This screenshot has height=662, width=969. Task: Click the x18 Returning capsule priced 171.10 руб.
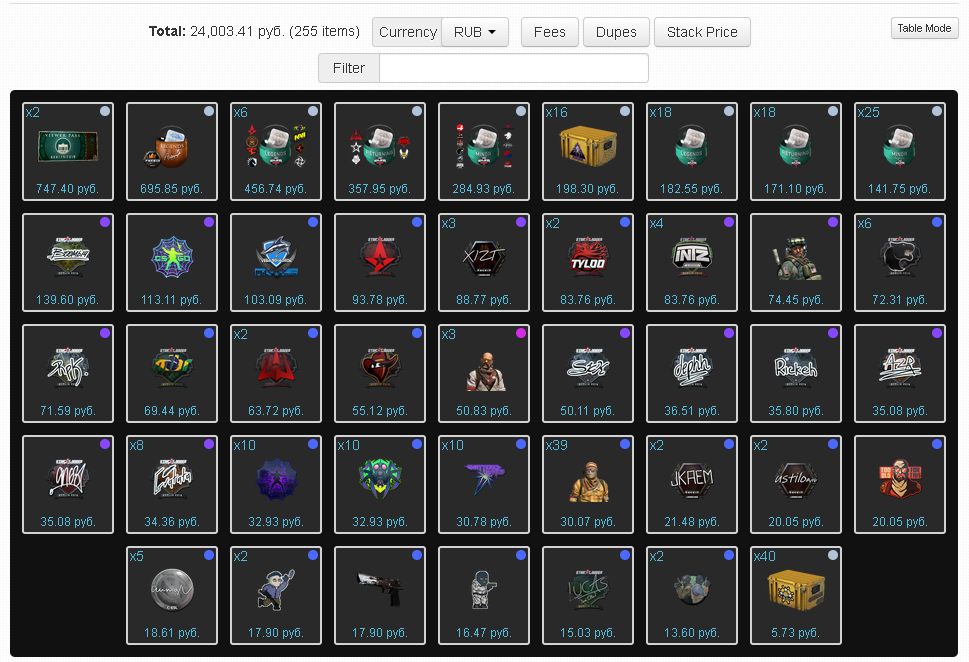[x=795, y=151]
